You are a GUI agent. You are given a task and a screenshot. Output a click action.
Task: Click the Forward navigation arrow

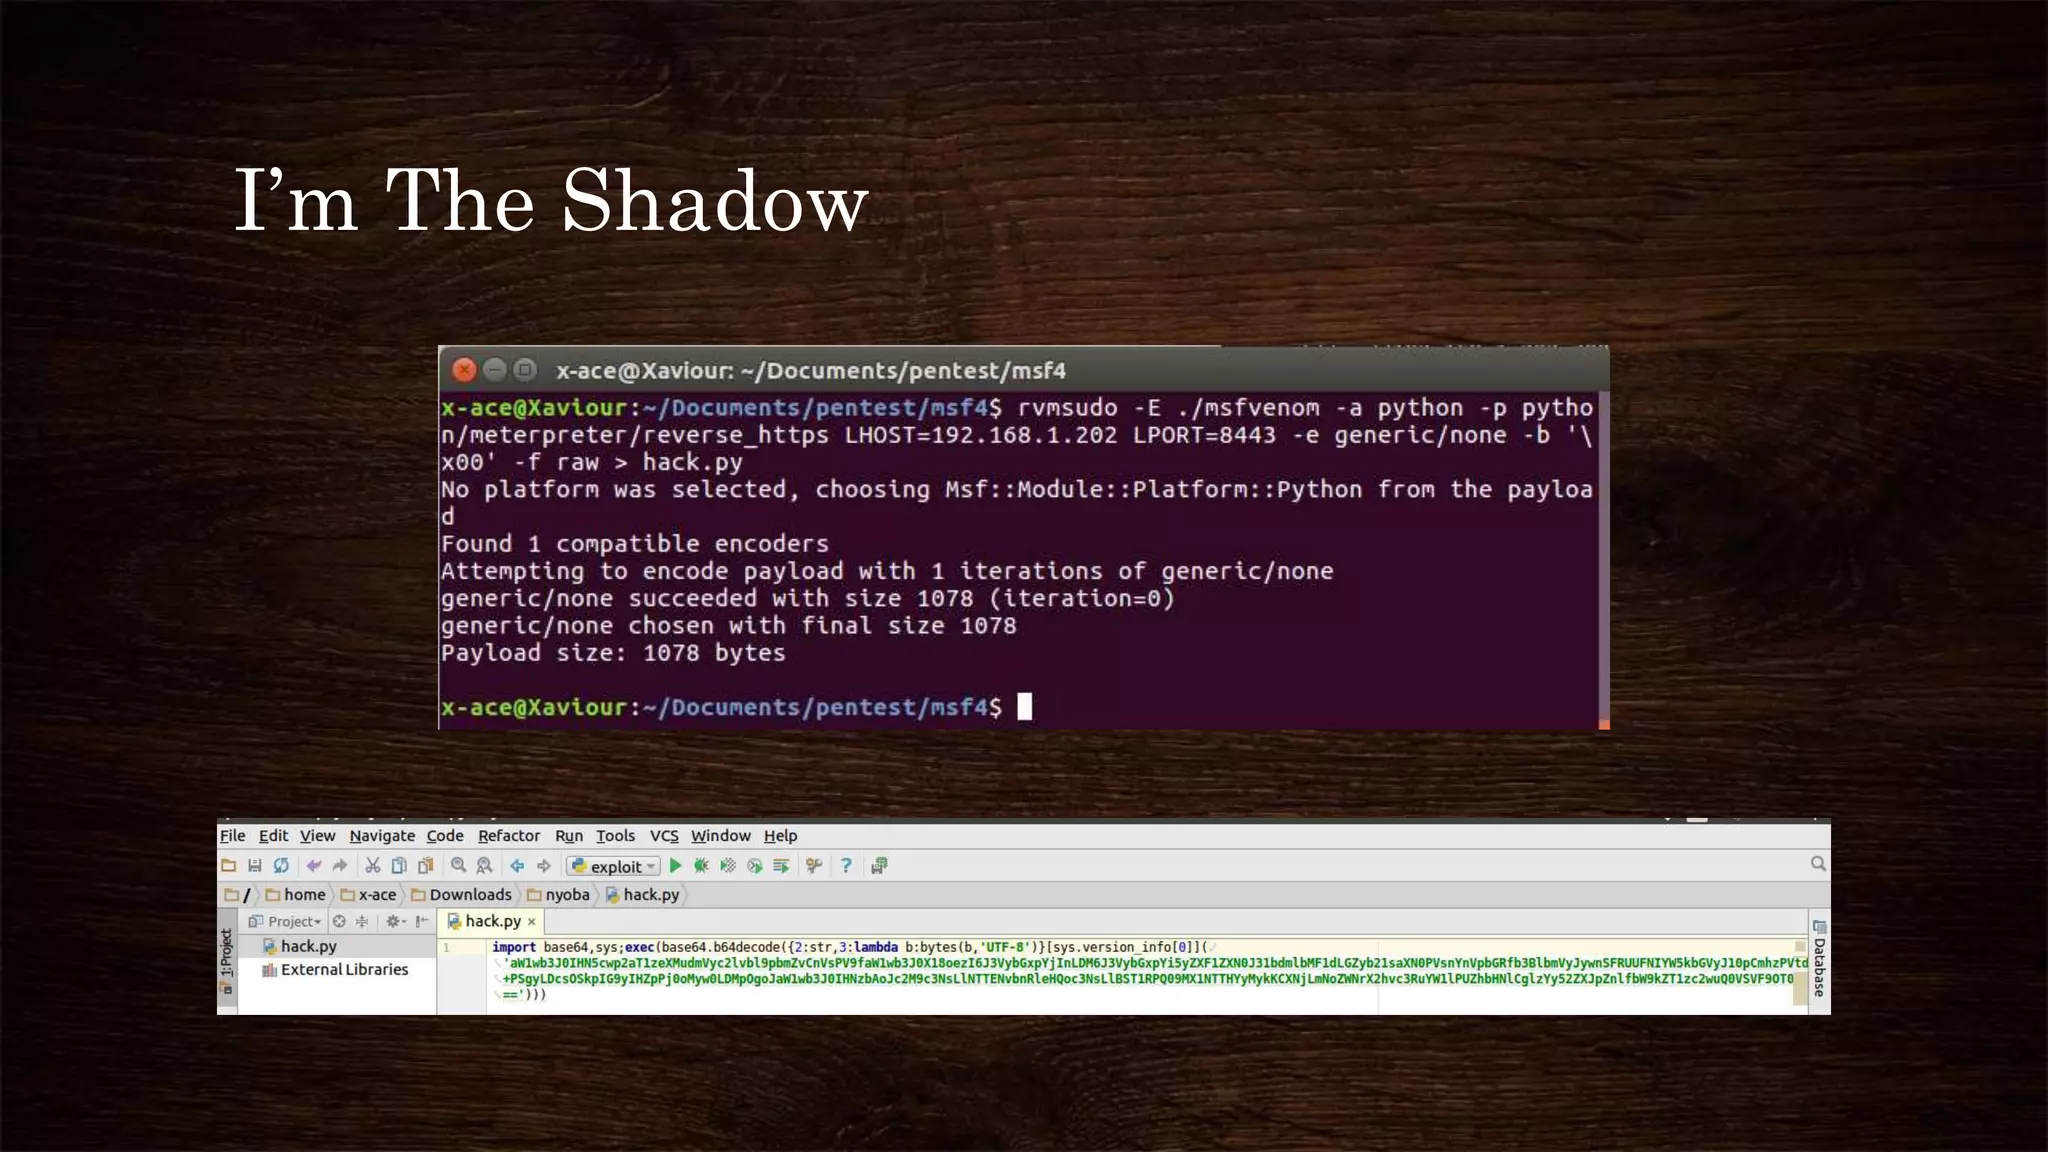pyautogui.click(x=544, y=866)
